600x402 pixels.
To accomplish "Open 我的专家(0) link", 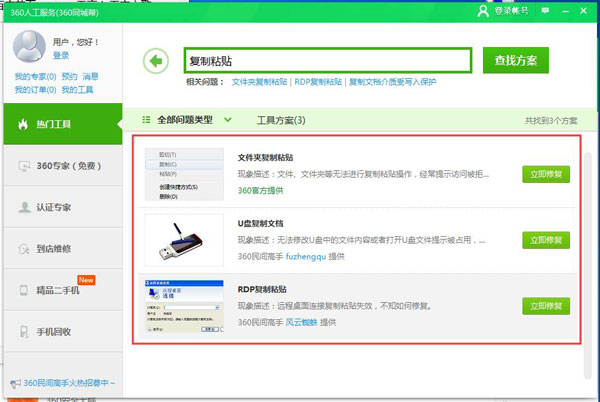I will [x=35, y=76].
